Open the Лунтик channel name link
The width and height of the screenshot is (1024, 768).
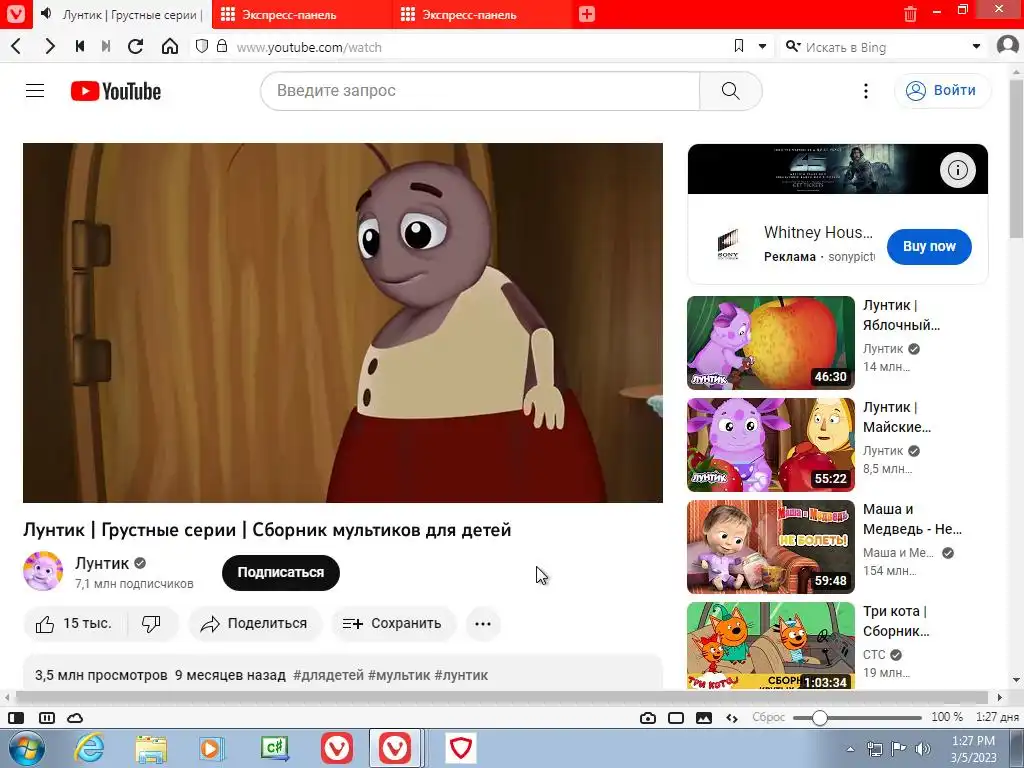pos(102,563)
